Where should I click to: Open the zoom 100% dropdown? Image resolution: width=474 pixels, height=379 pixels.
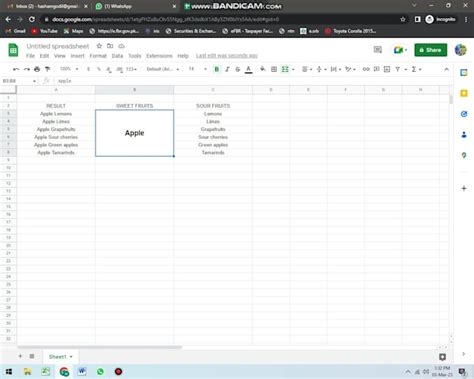[x=69, y=69]
